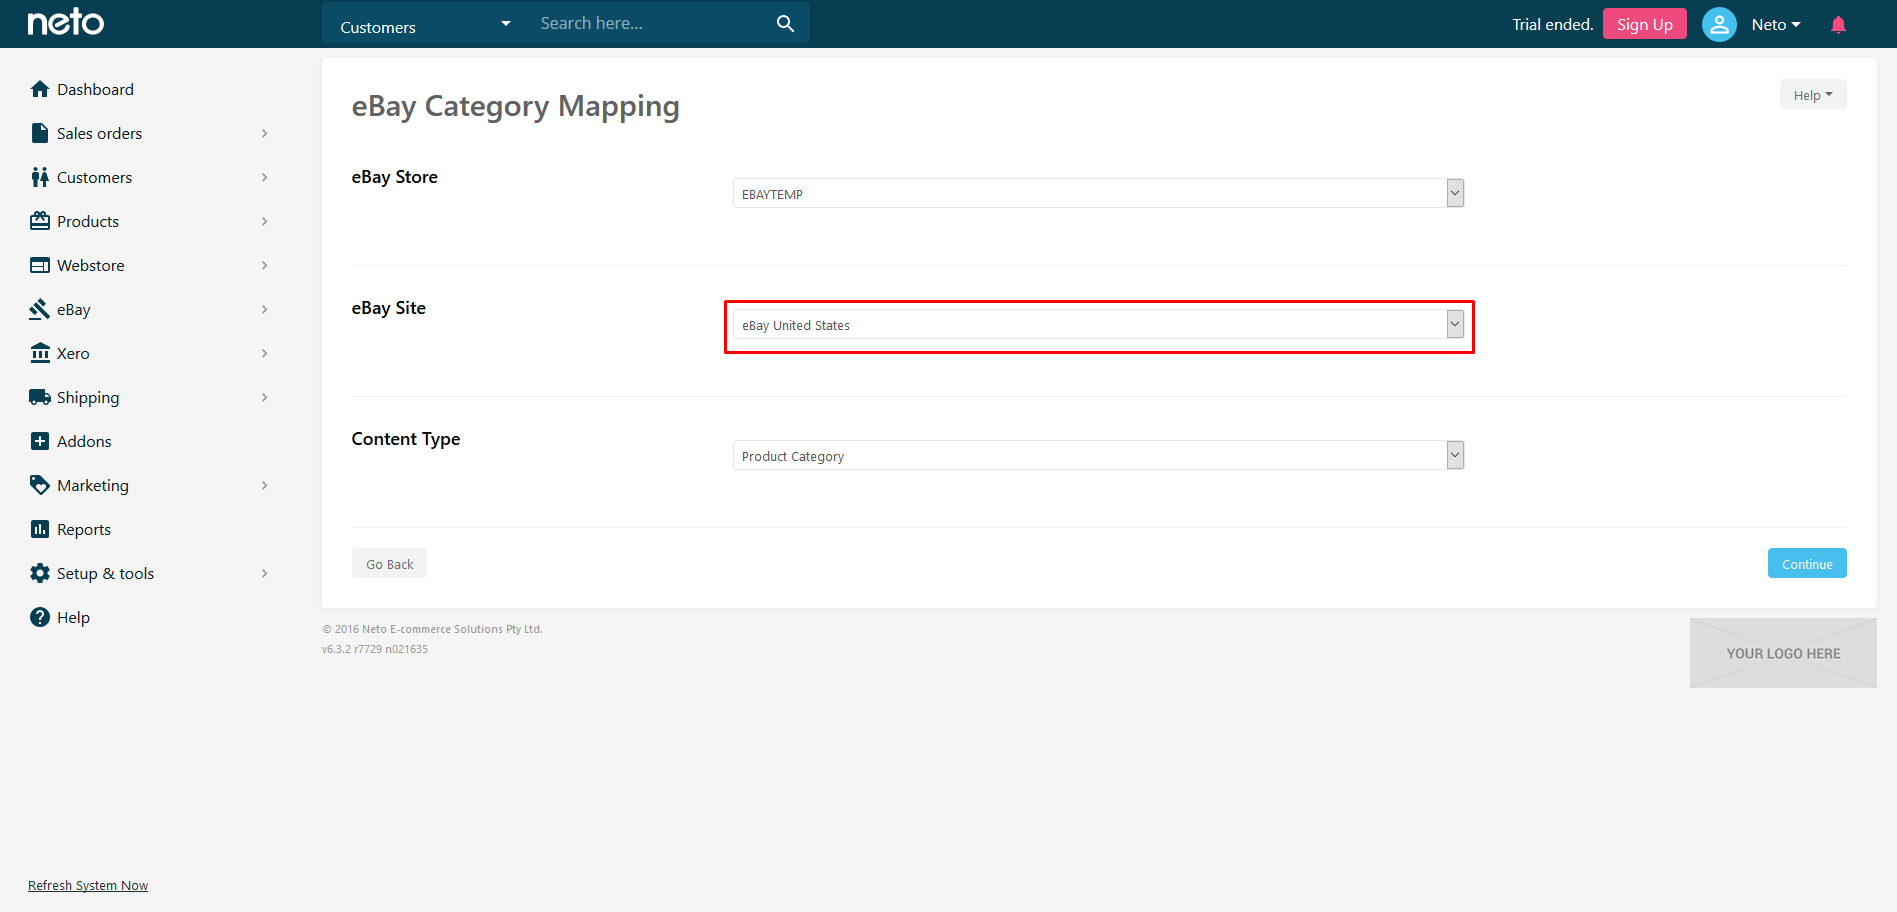
Task: Click the Help question mark icon
Action: pos(40,617)
